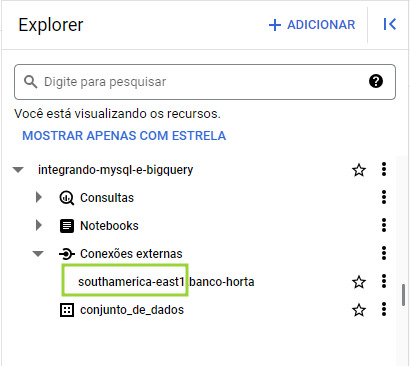Viewport: 410px width, 366px height.
Task: Open more options for banco-horta connection
Action: (x=384, y=281)
